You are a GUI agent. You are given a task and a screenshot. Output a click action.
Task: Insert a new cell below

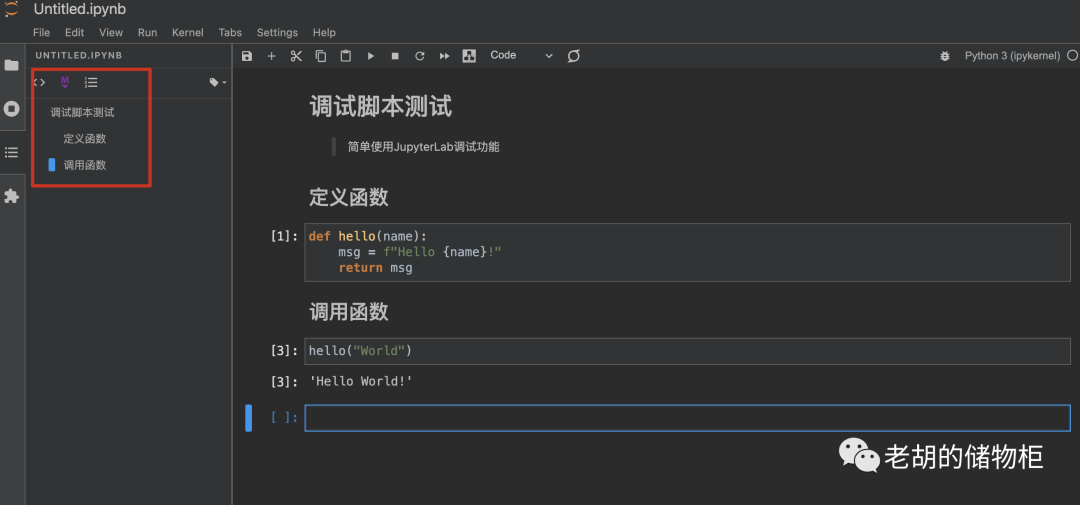coord(271,56)
